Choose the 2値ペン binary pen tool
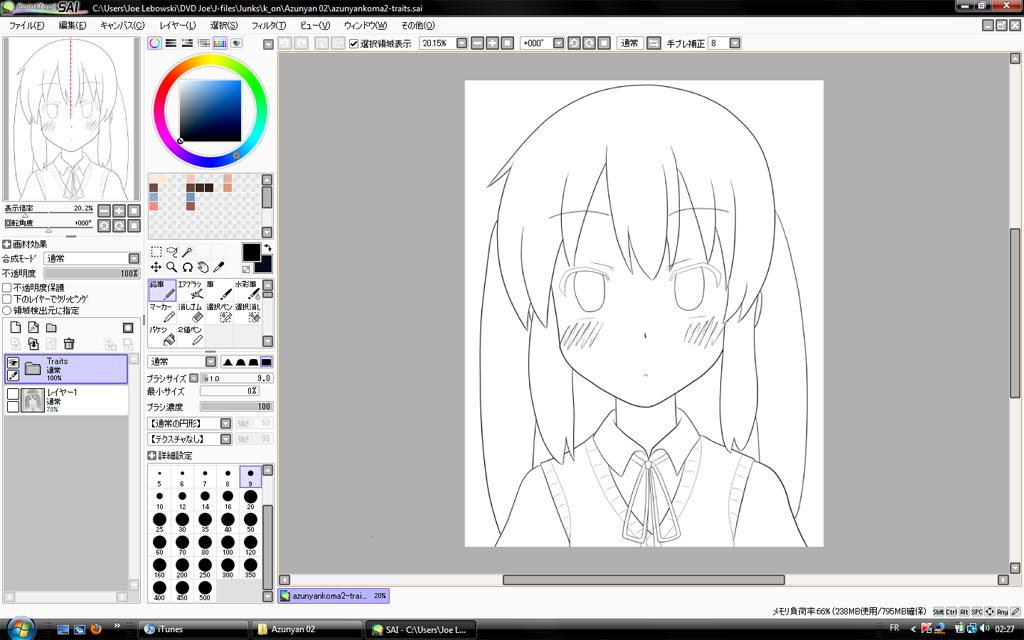The image size is (1024, 640). click(x=190, y=336)
